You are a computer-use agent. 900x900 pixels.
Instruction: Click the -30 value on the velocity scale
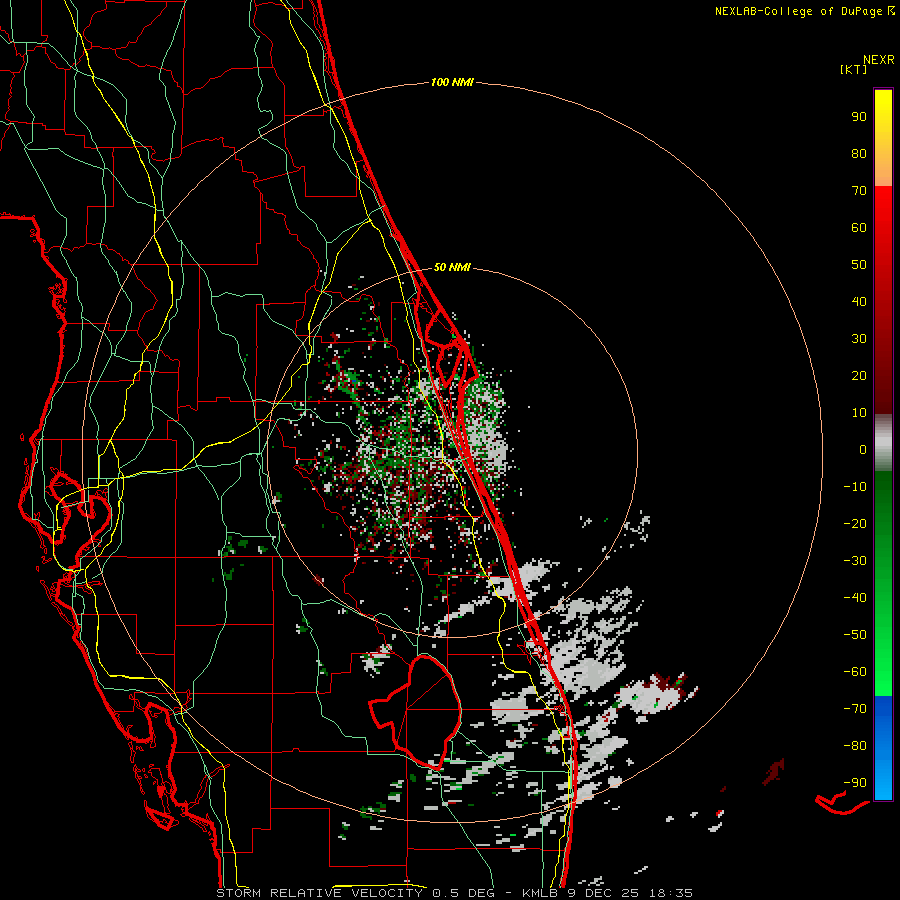[x=855, y=561]
